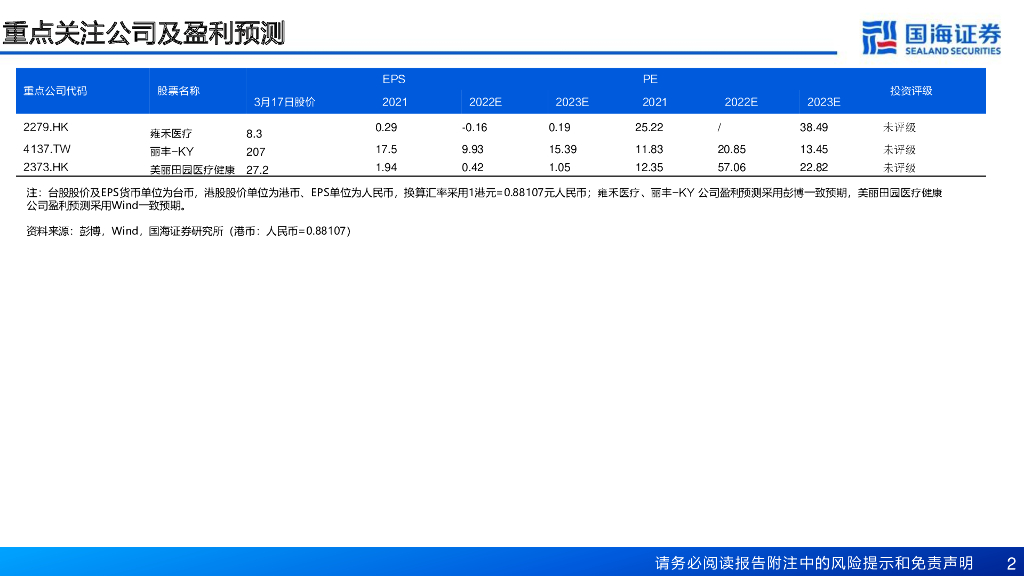Image resolution: width=1024 pixels, height=576 pixels.
Task: Click PE 2021 value 25.22
Action: [x=648, y=127]
